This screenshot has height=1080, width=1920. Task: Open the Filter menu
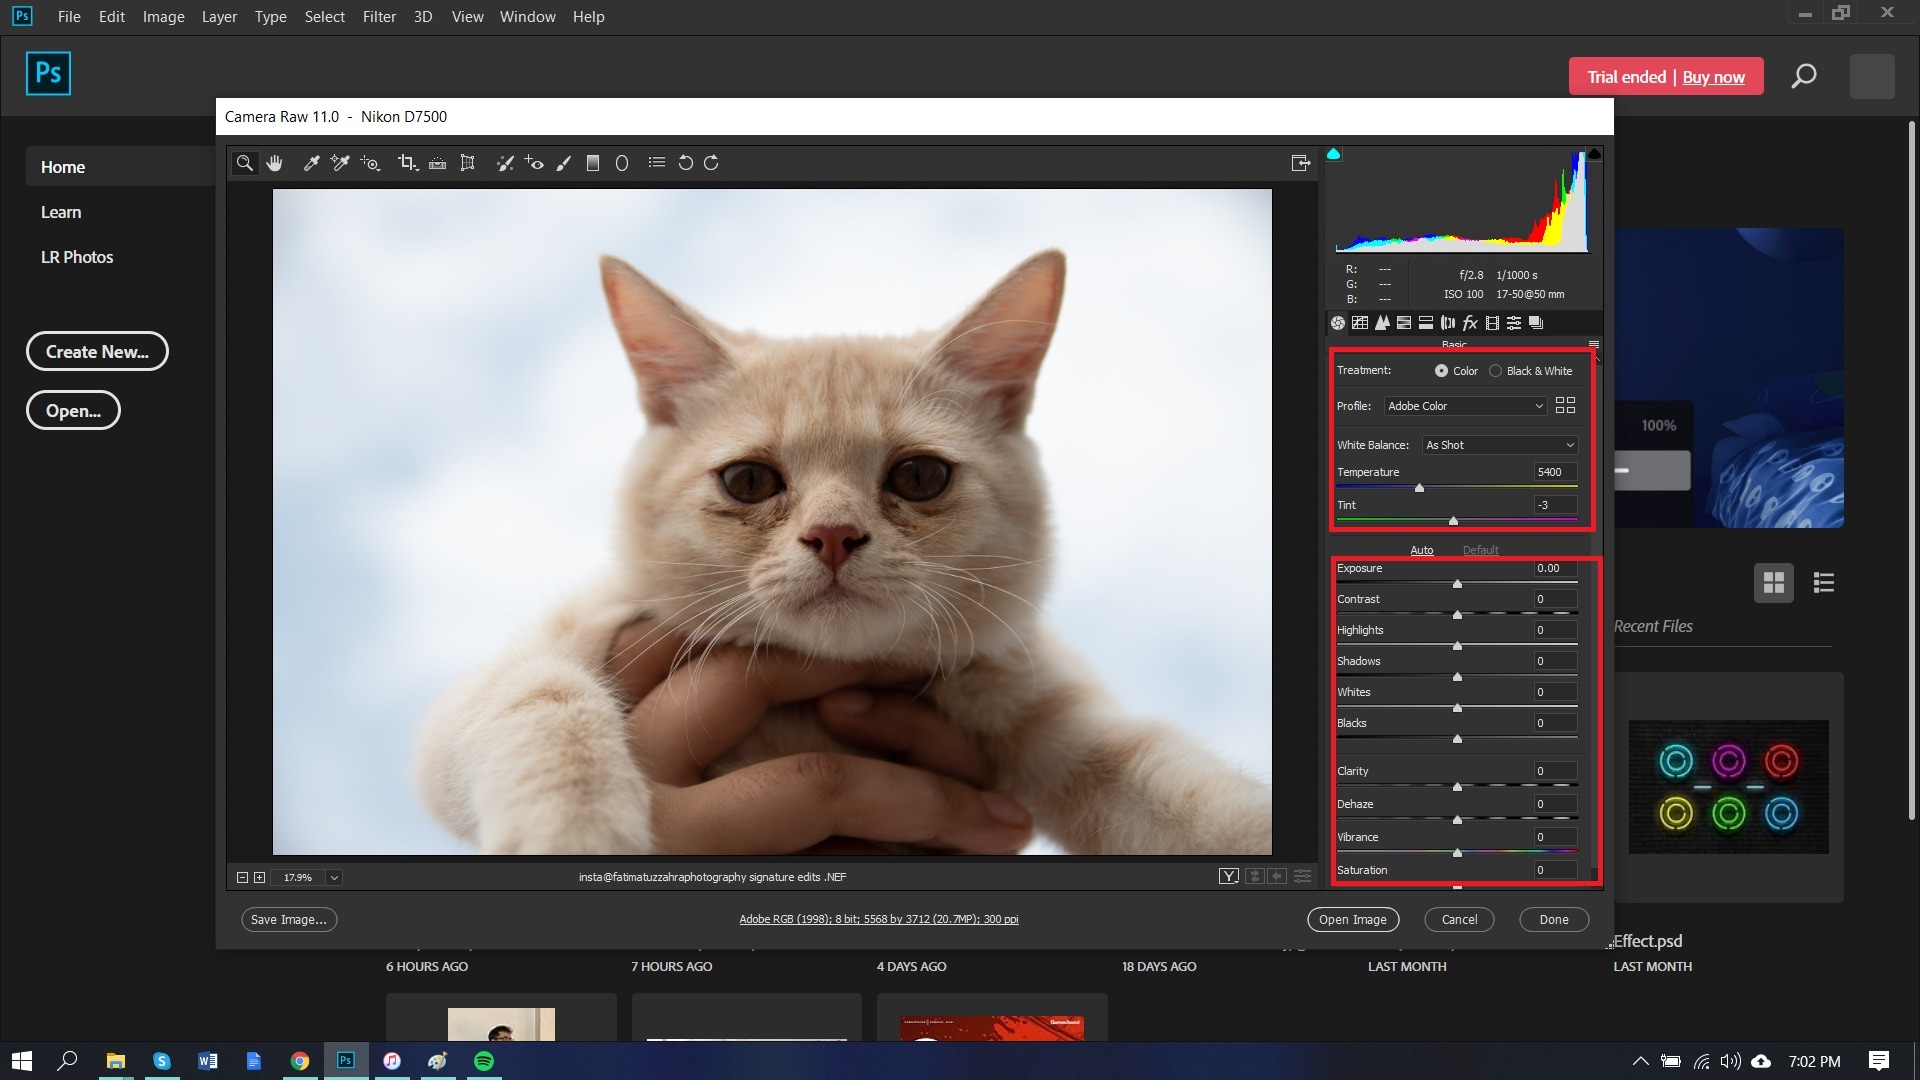[x=379, y=17]
